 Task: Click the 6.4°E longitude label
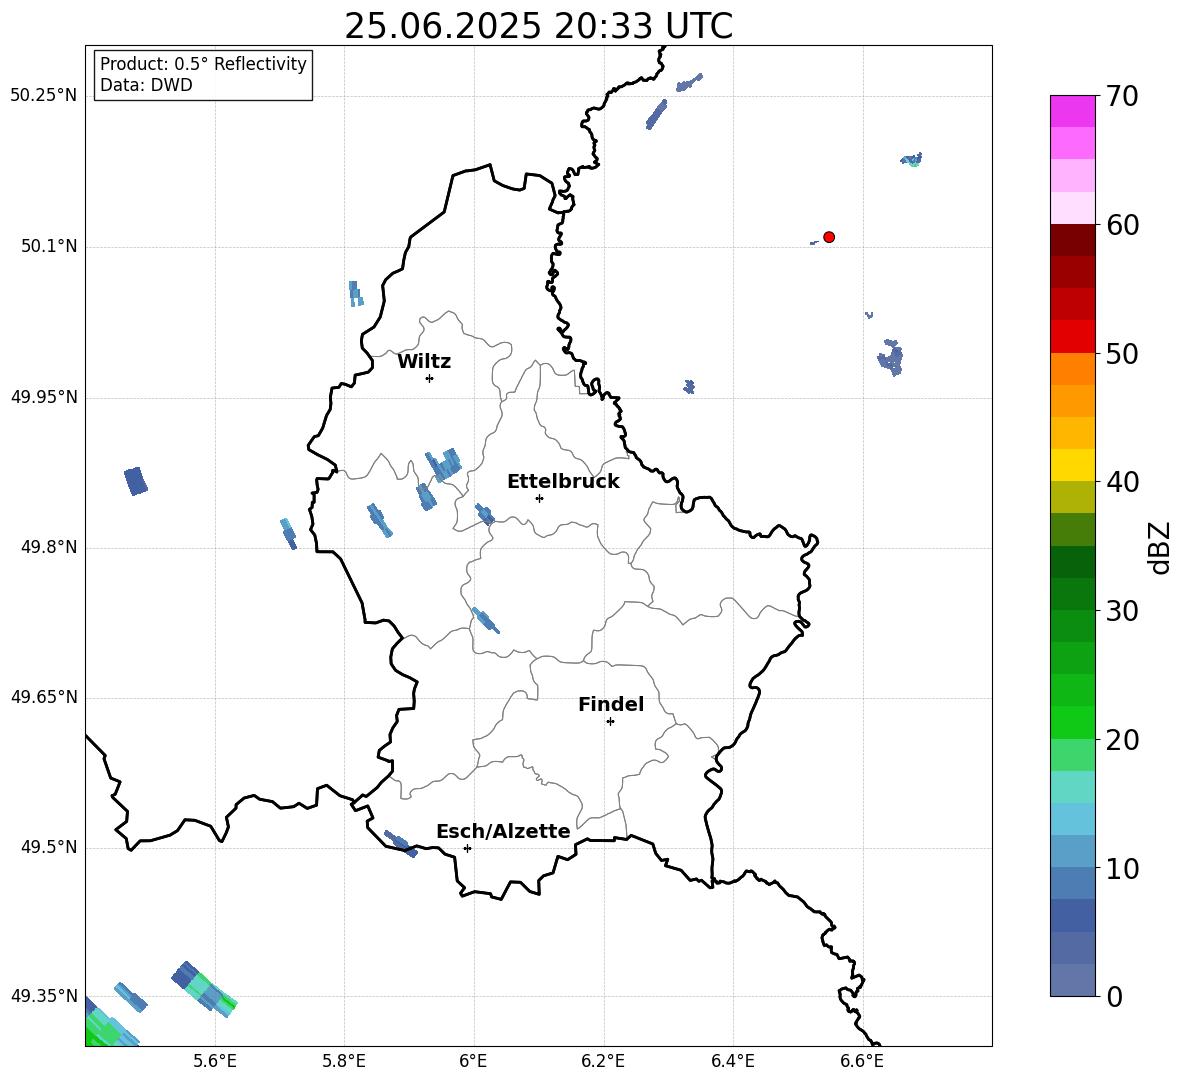732,1061
